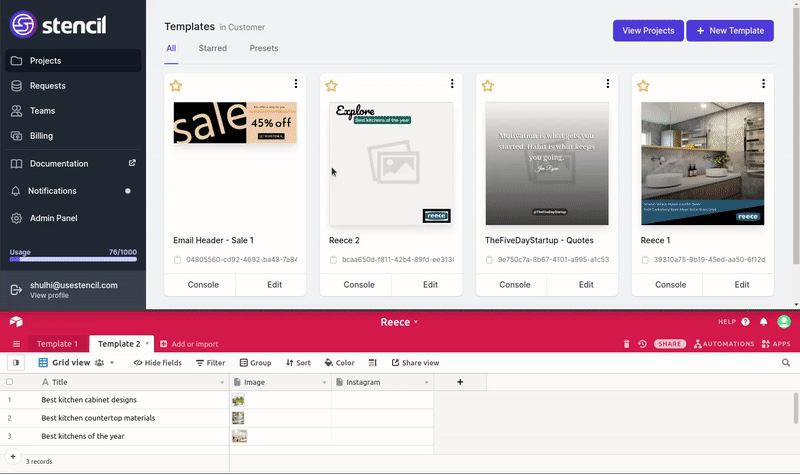Click the Stencil logo icon
Screen dimensions: 800x474
[x=23, y=24]
